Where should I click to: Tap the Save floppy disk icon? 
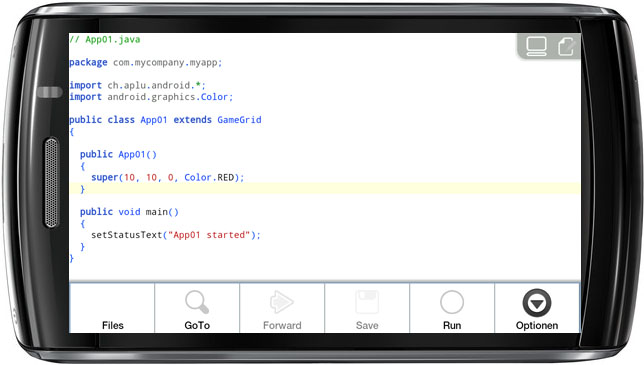pyautogui.click(x=367, y=302)
